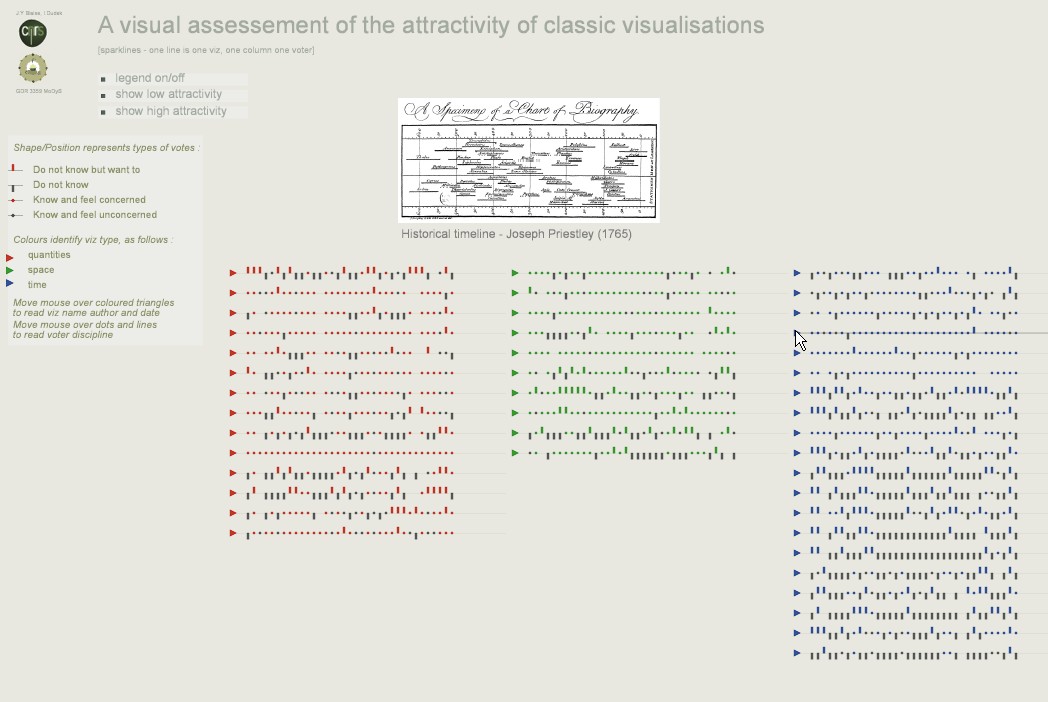Click the 'Do not know but want to' legend symbol

point(15,169)
